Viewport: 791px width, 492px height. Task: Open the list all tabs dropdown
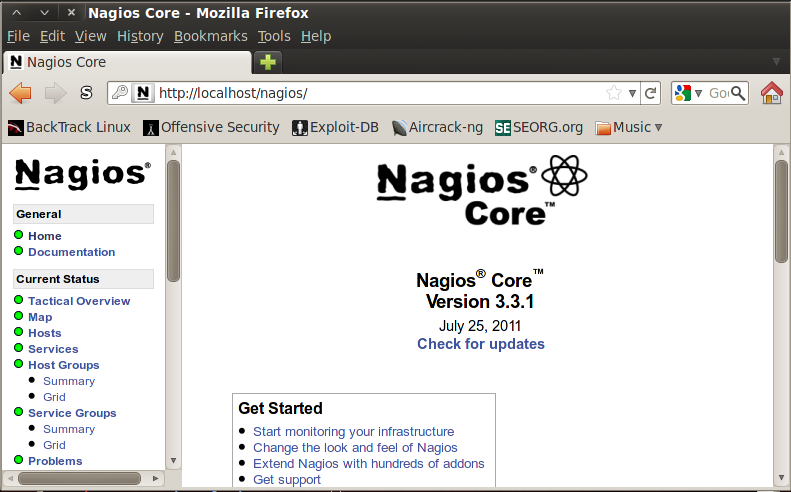tap(776, 62)
